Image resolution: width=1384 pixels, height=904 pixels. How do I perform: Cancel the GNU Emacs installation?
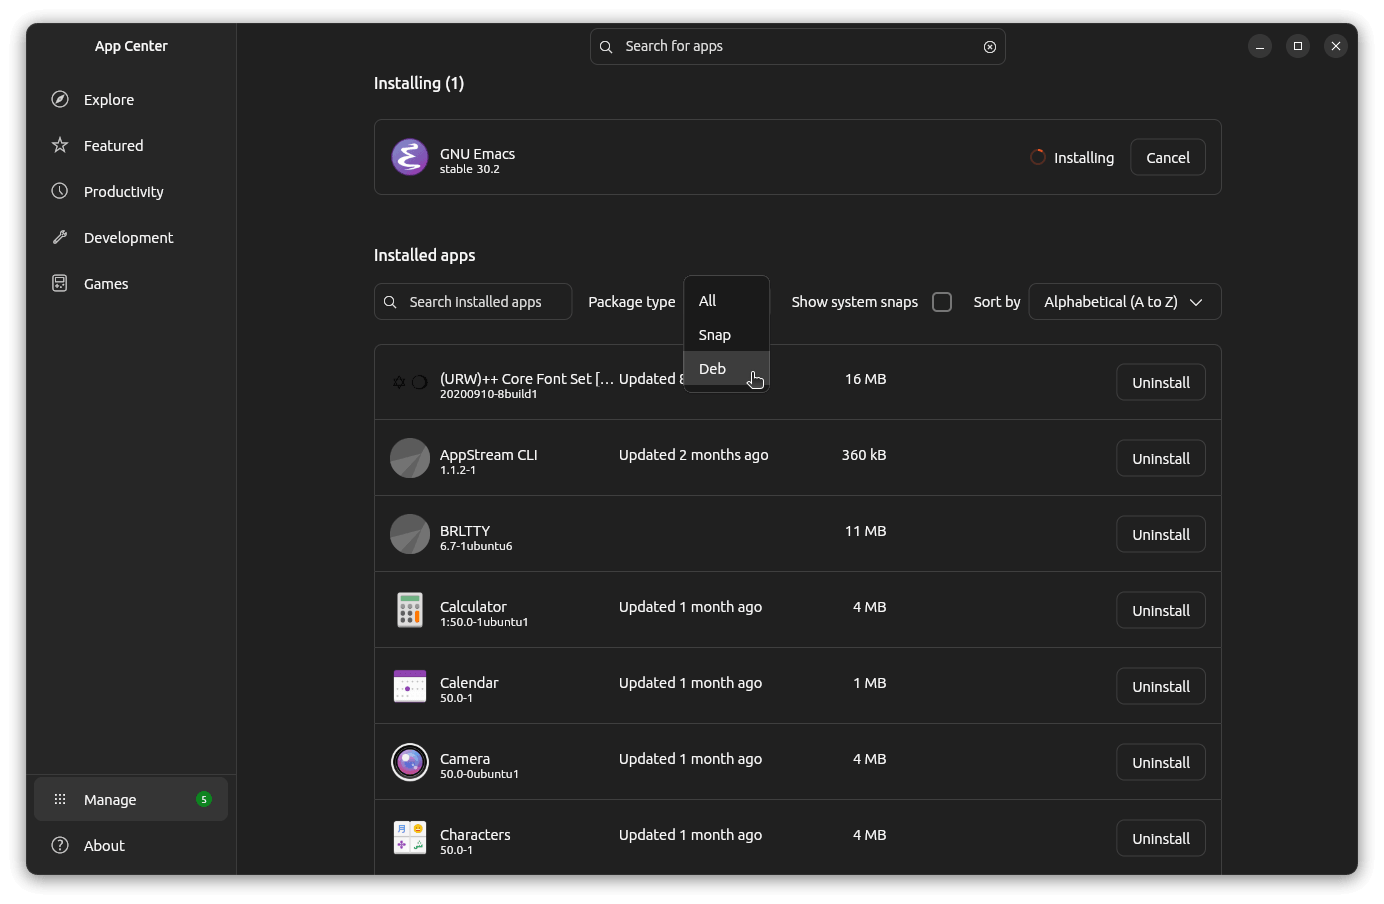[x=1167, y=158]
